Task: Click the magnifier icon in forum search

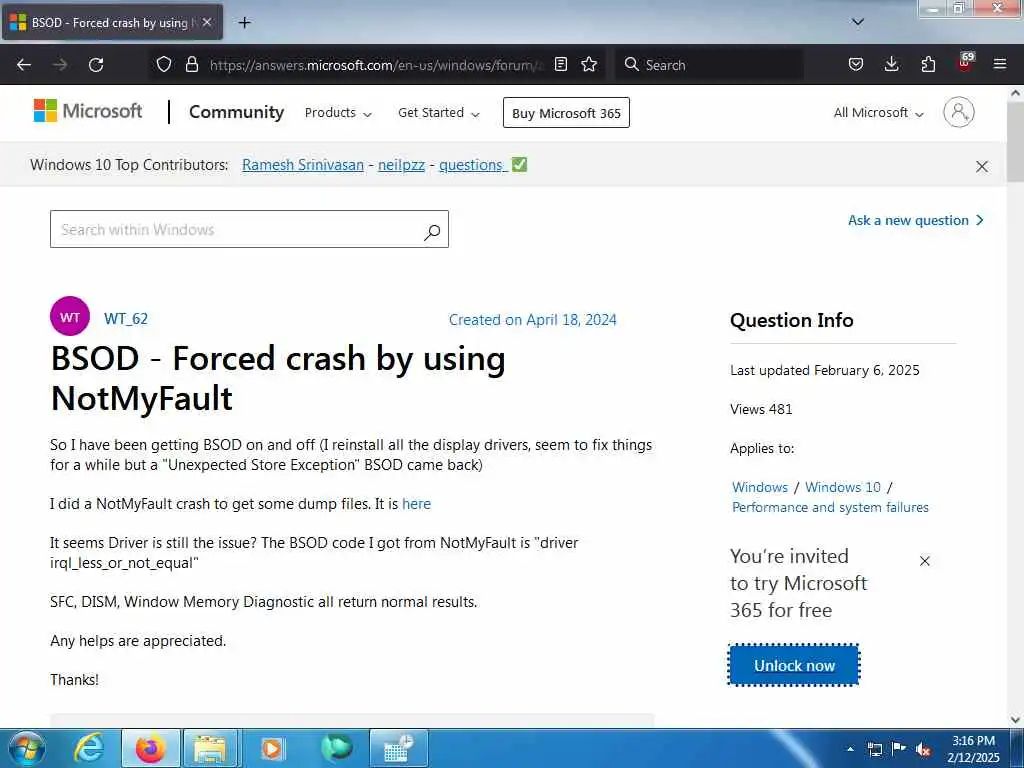Action: click(x=432, y=231)
